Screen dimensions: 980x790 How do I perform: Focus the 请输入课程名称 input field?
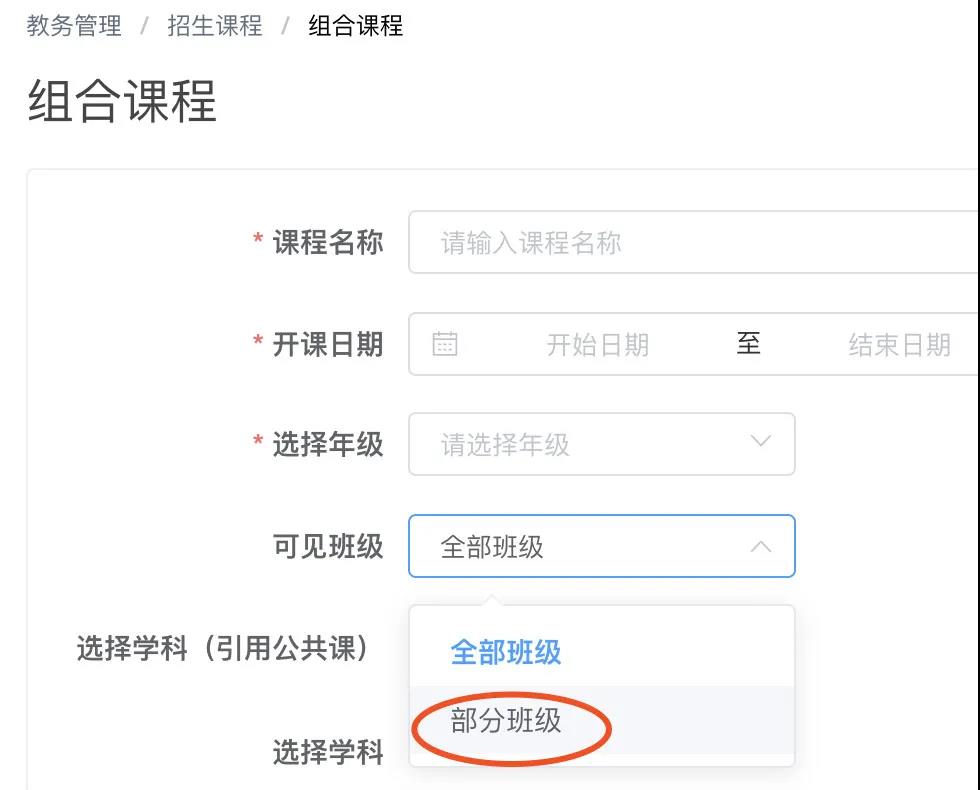click(690, 242)
